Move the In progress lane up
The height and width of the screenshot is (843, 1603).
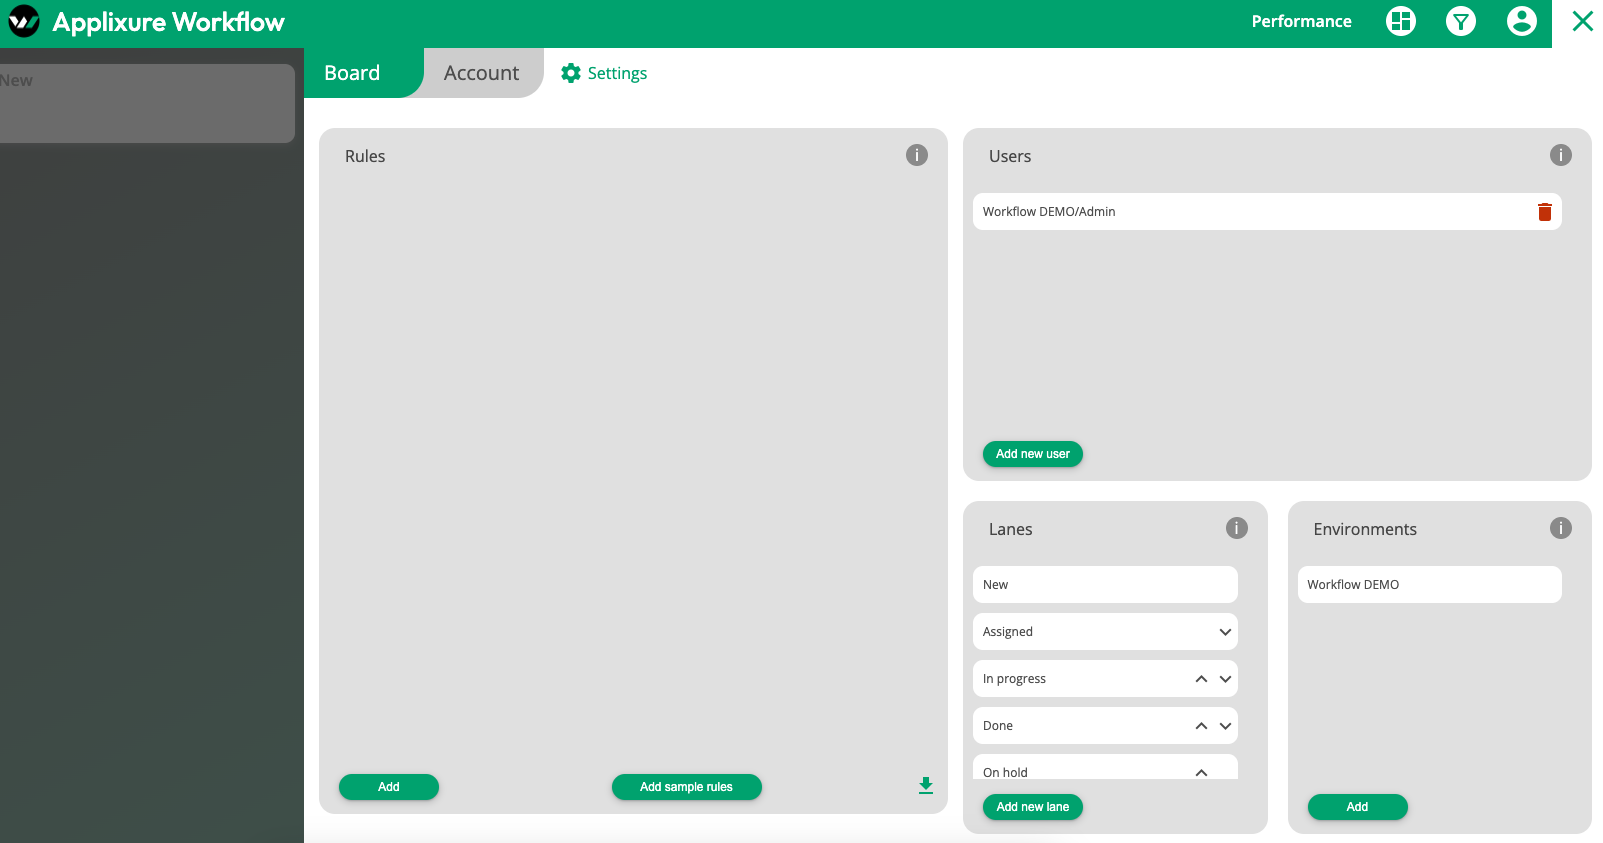coord(1201,679)
